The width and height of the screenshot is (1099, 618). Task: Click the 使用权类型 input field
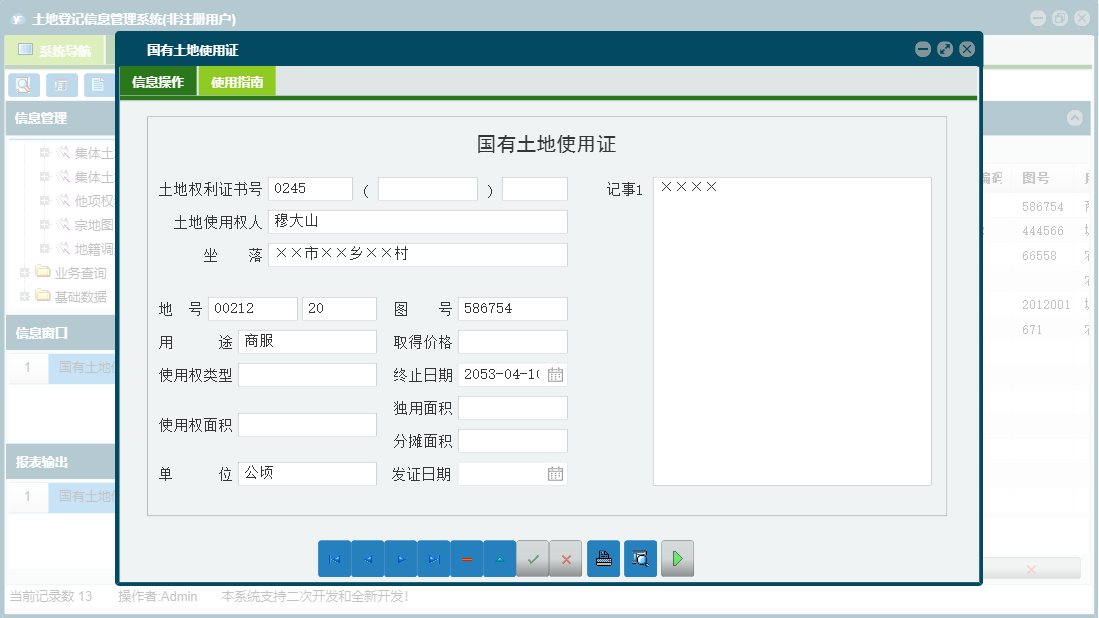pos(308,375)
